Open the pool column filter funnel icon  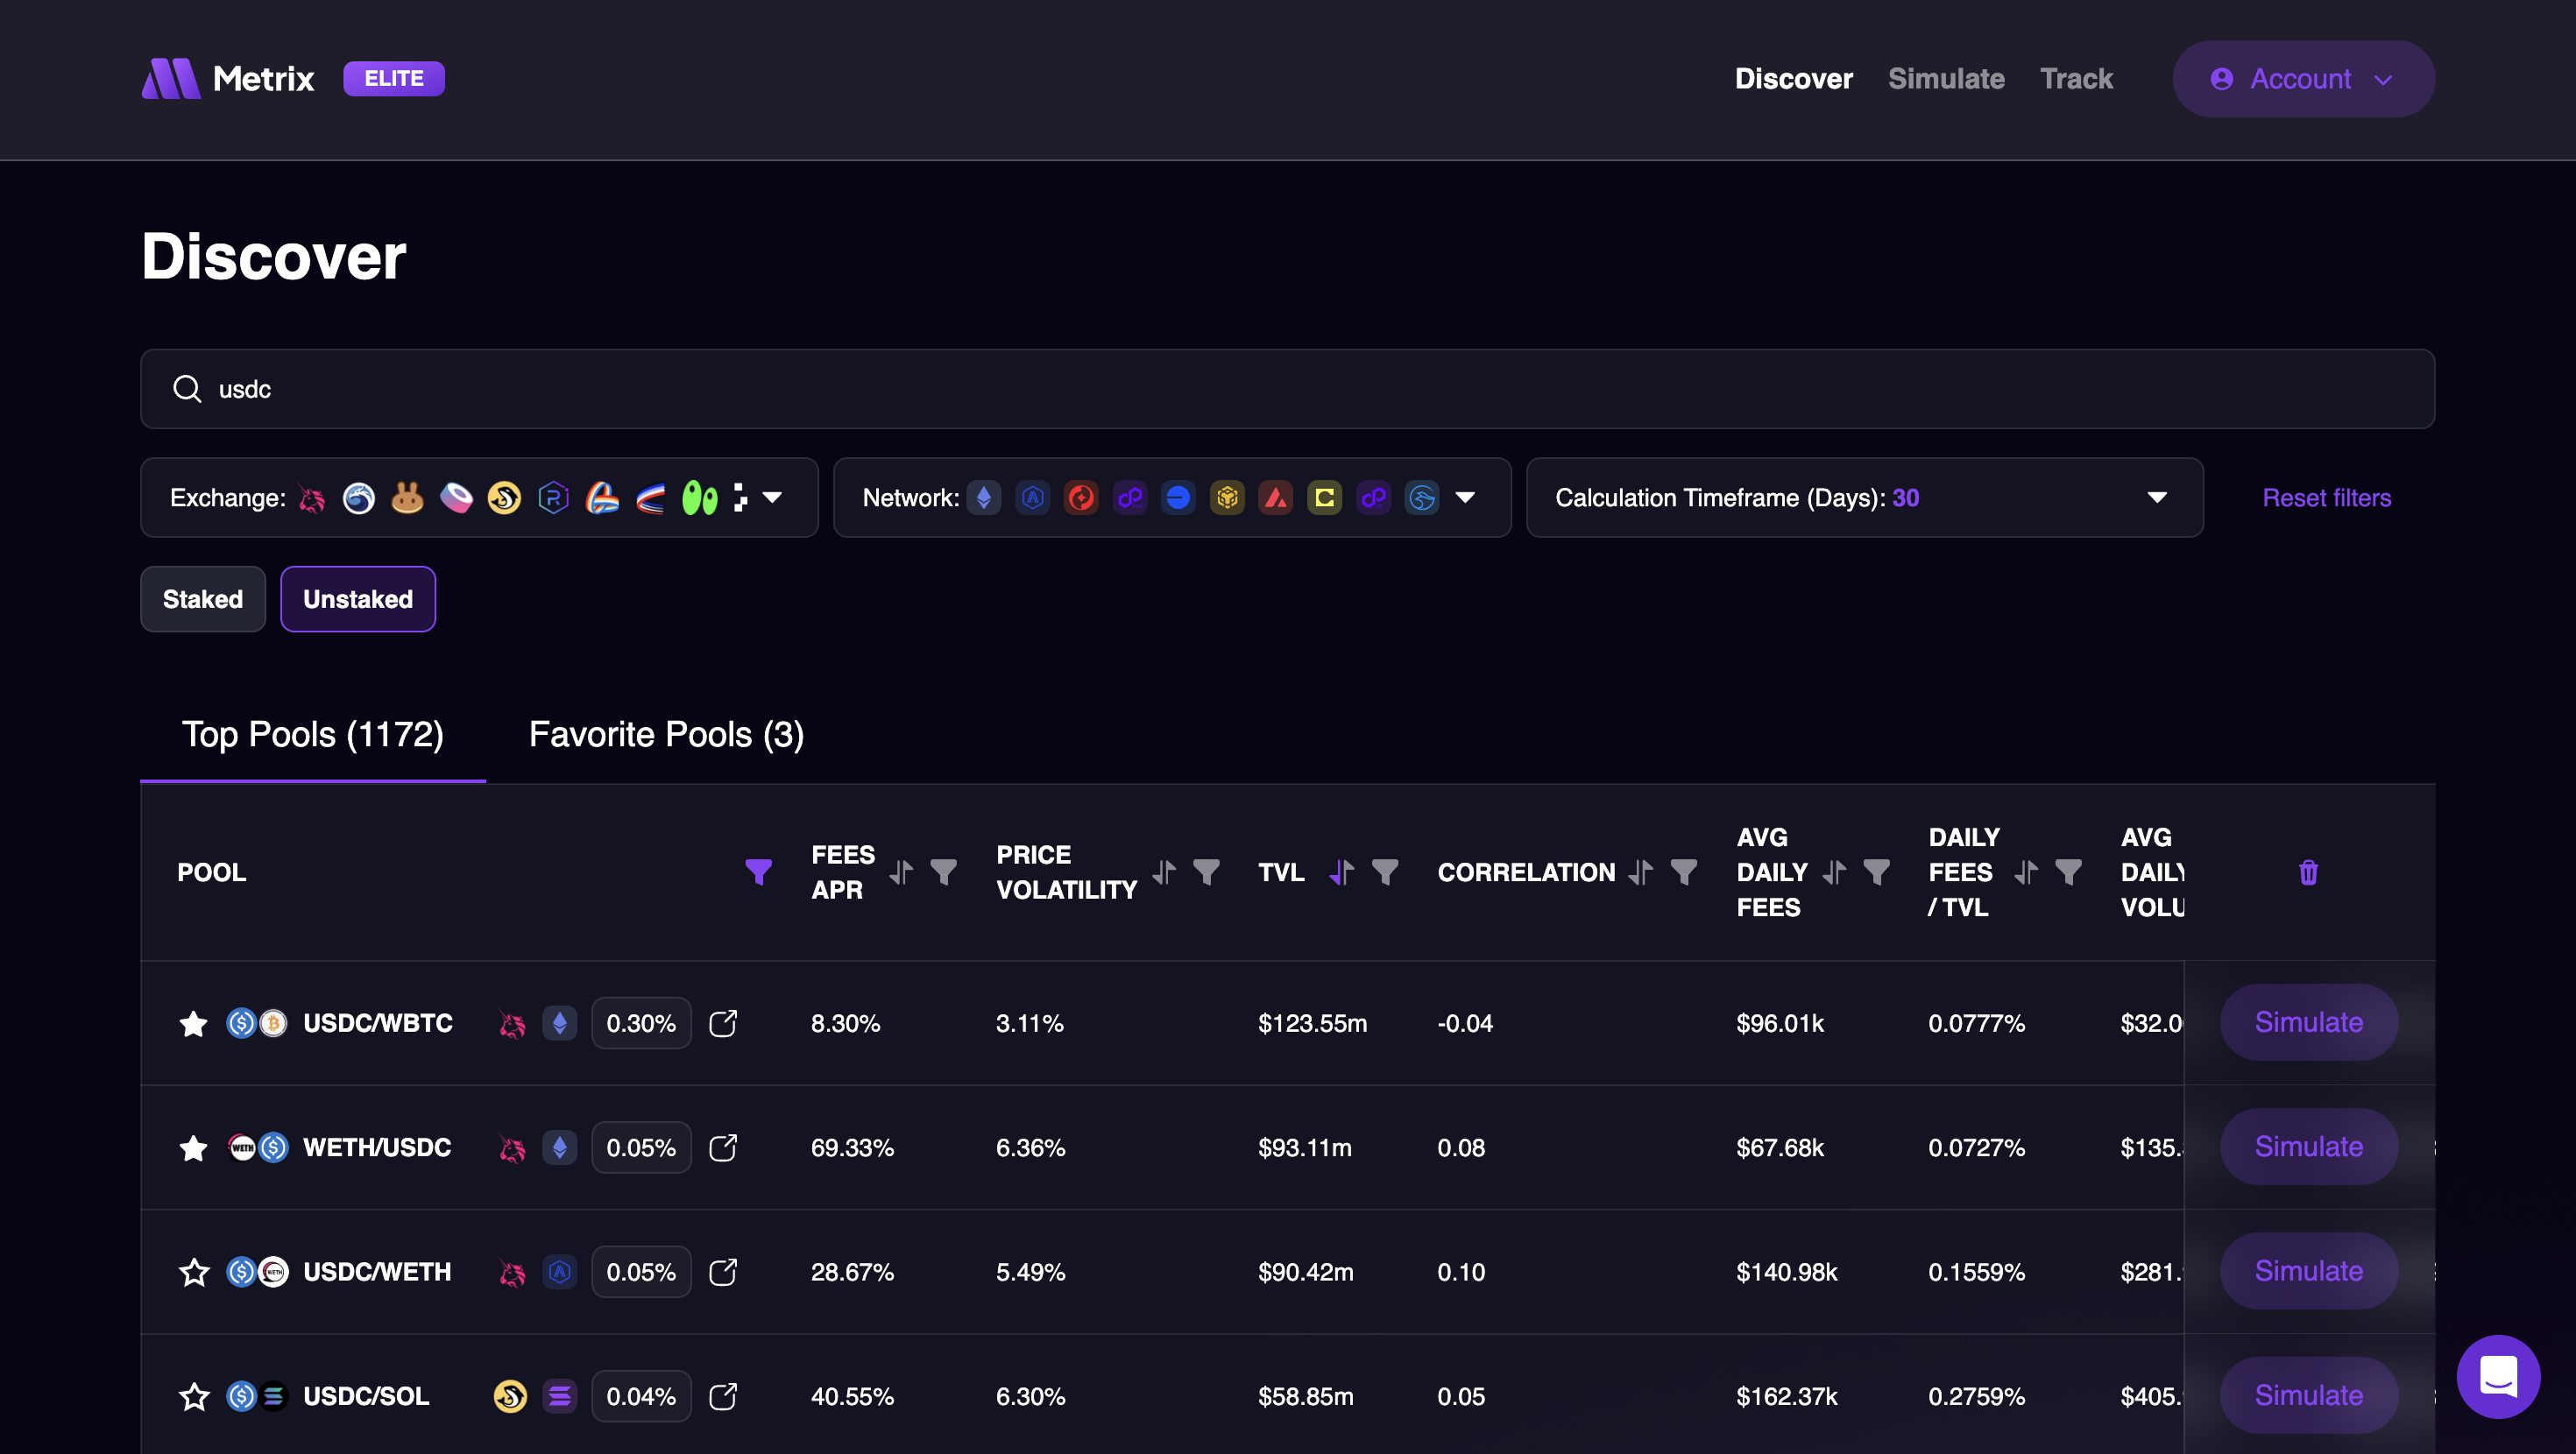tap(760, 872)
